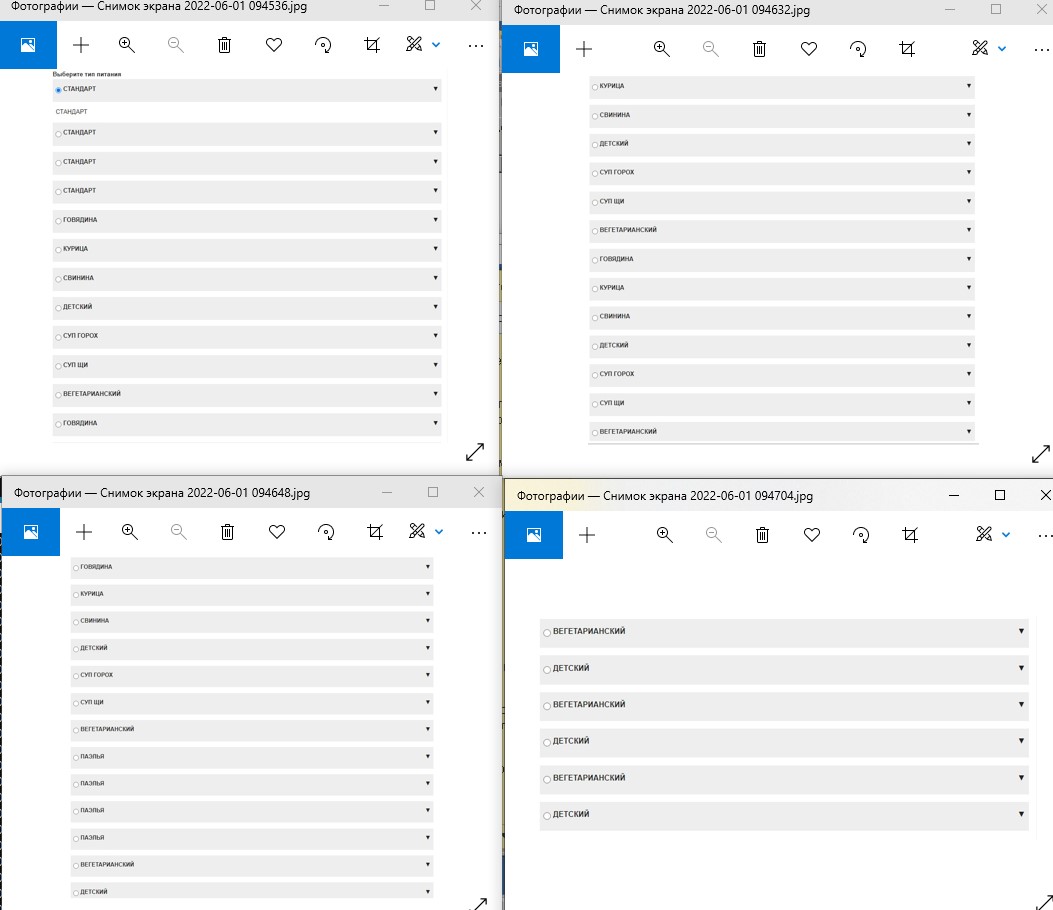Image resolution: width=1053 pixels, height=910 pixels.
Task: Enter fullscreen using arrows in the 094536 window
Action: (x=475, y=452)
